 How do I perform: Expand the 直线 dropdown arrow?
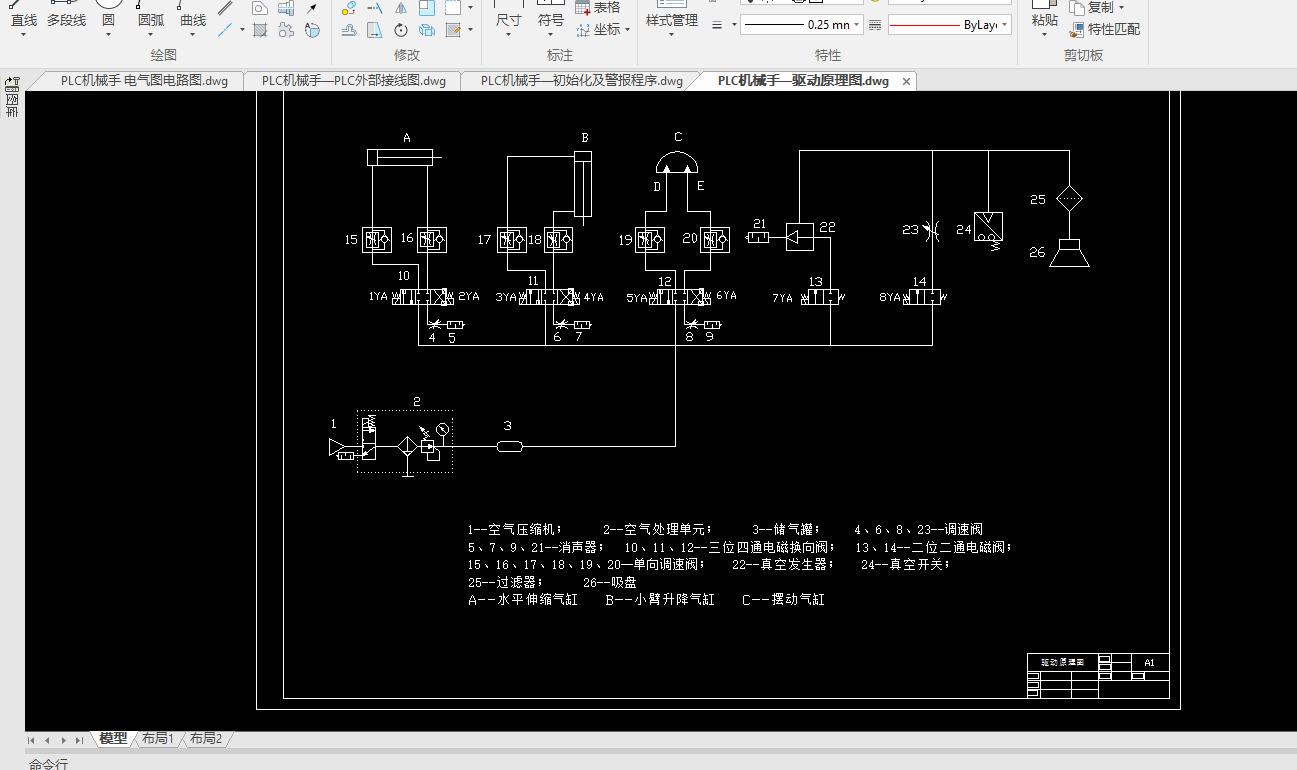click(x=23, y=36)
